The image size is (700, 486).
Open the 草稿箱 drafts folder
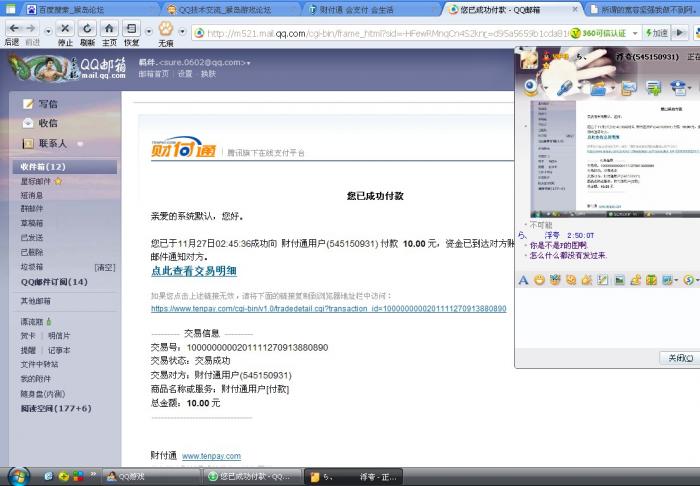[32, 223]
